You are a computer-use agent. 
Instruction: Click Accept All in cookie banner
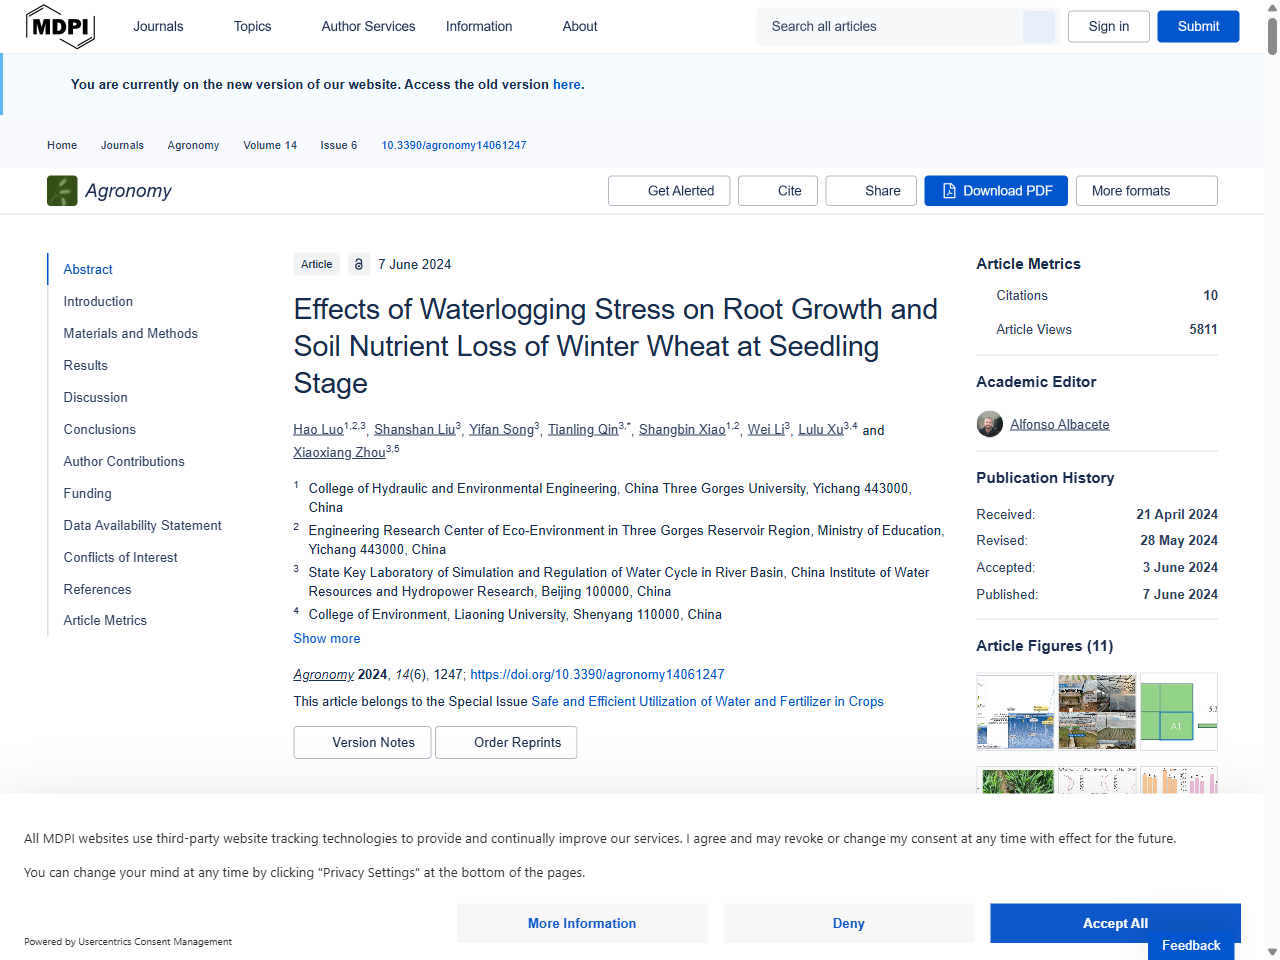pyautogui.click(x=1115, y=923)
